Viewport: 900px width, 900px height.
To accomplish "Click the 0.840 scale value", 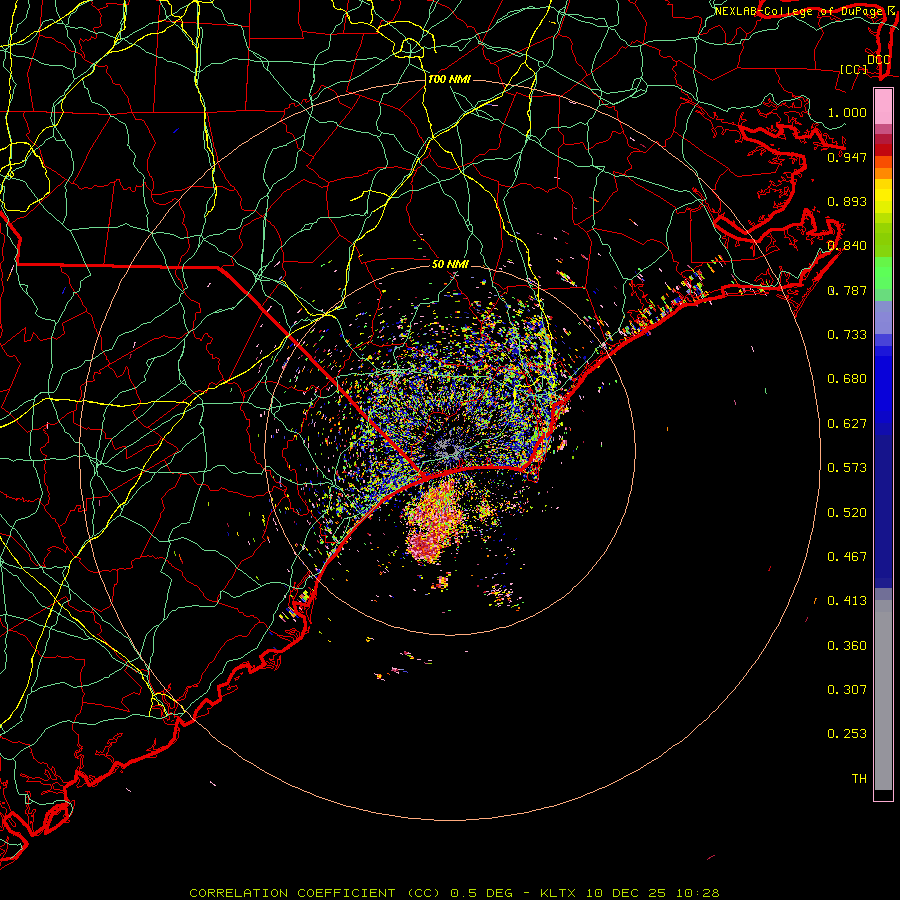I will coord(847,246).
